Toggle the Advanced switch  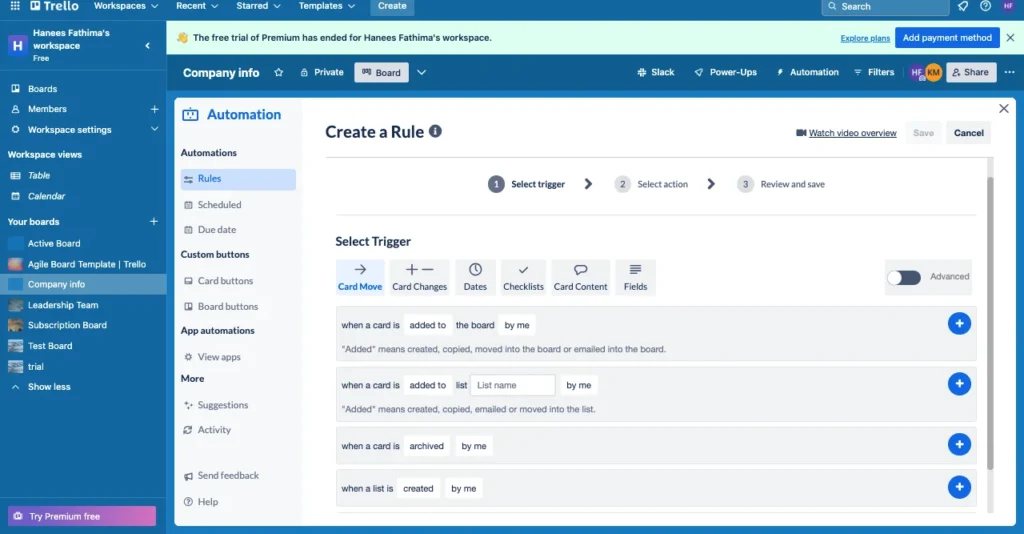[x=904, y=277]
